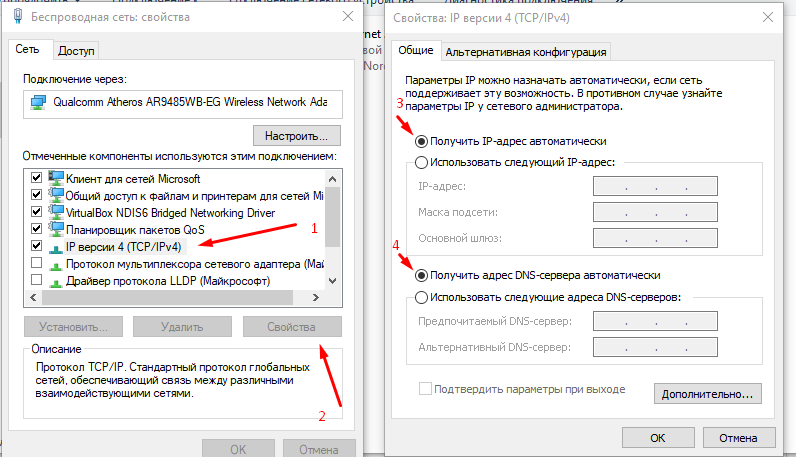Select the Microsoft networks client icon
The image size is (796, 457).
[x=56, y=178]
